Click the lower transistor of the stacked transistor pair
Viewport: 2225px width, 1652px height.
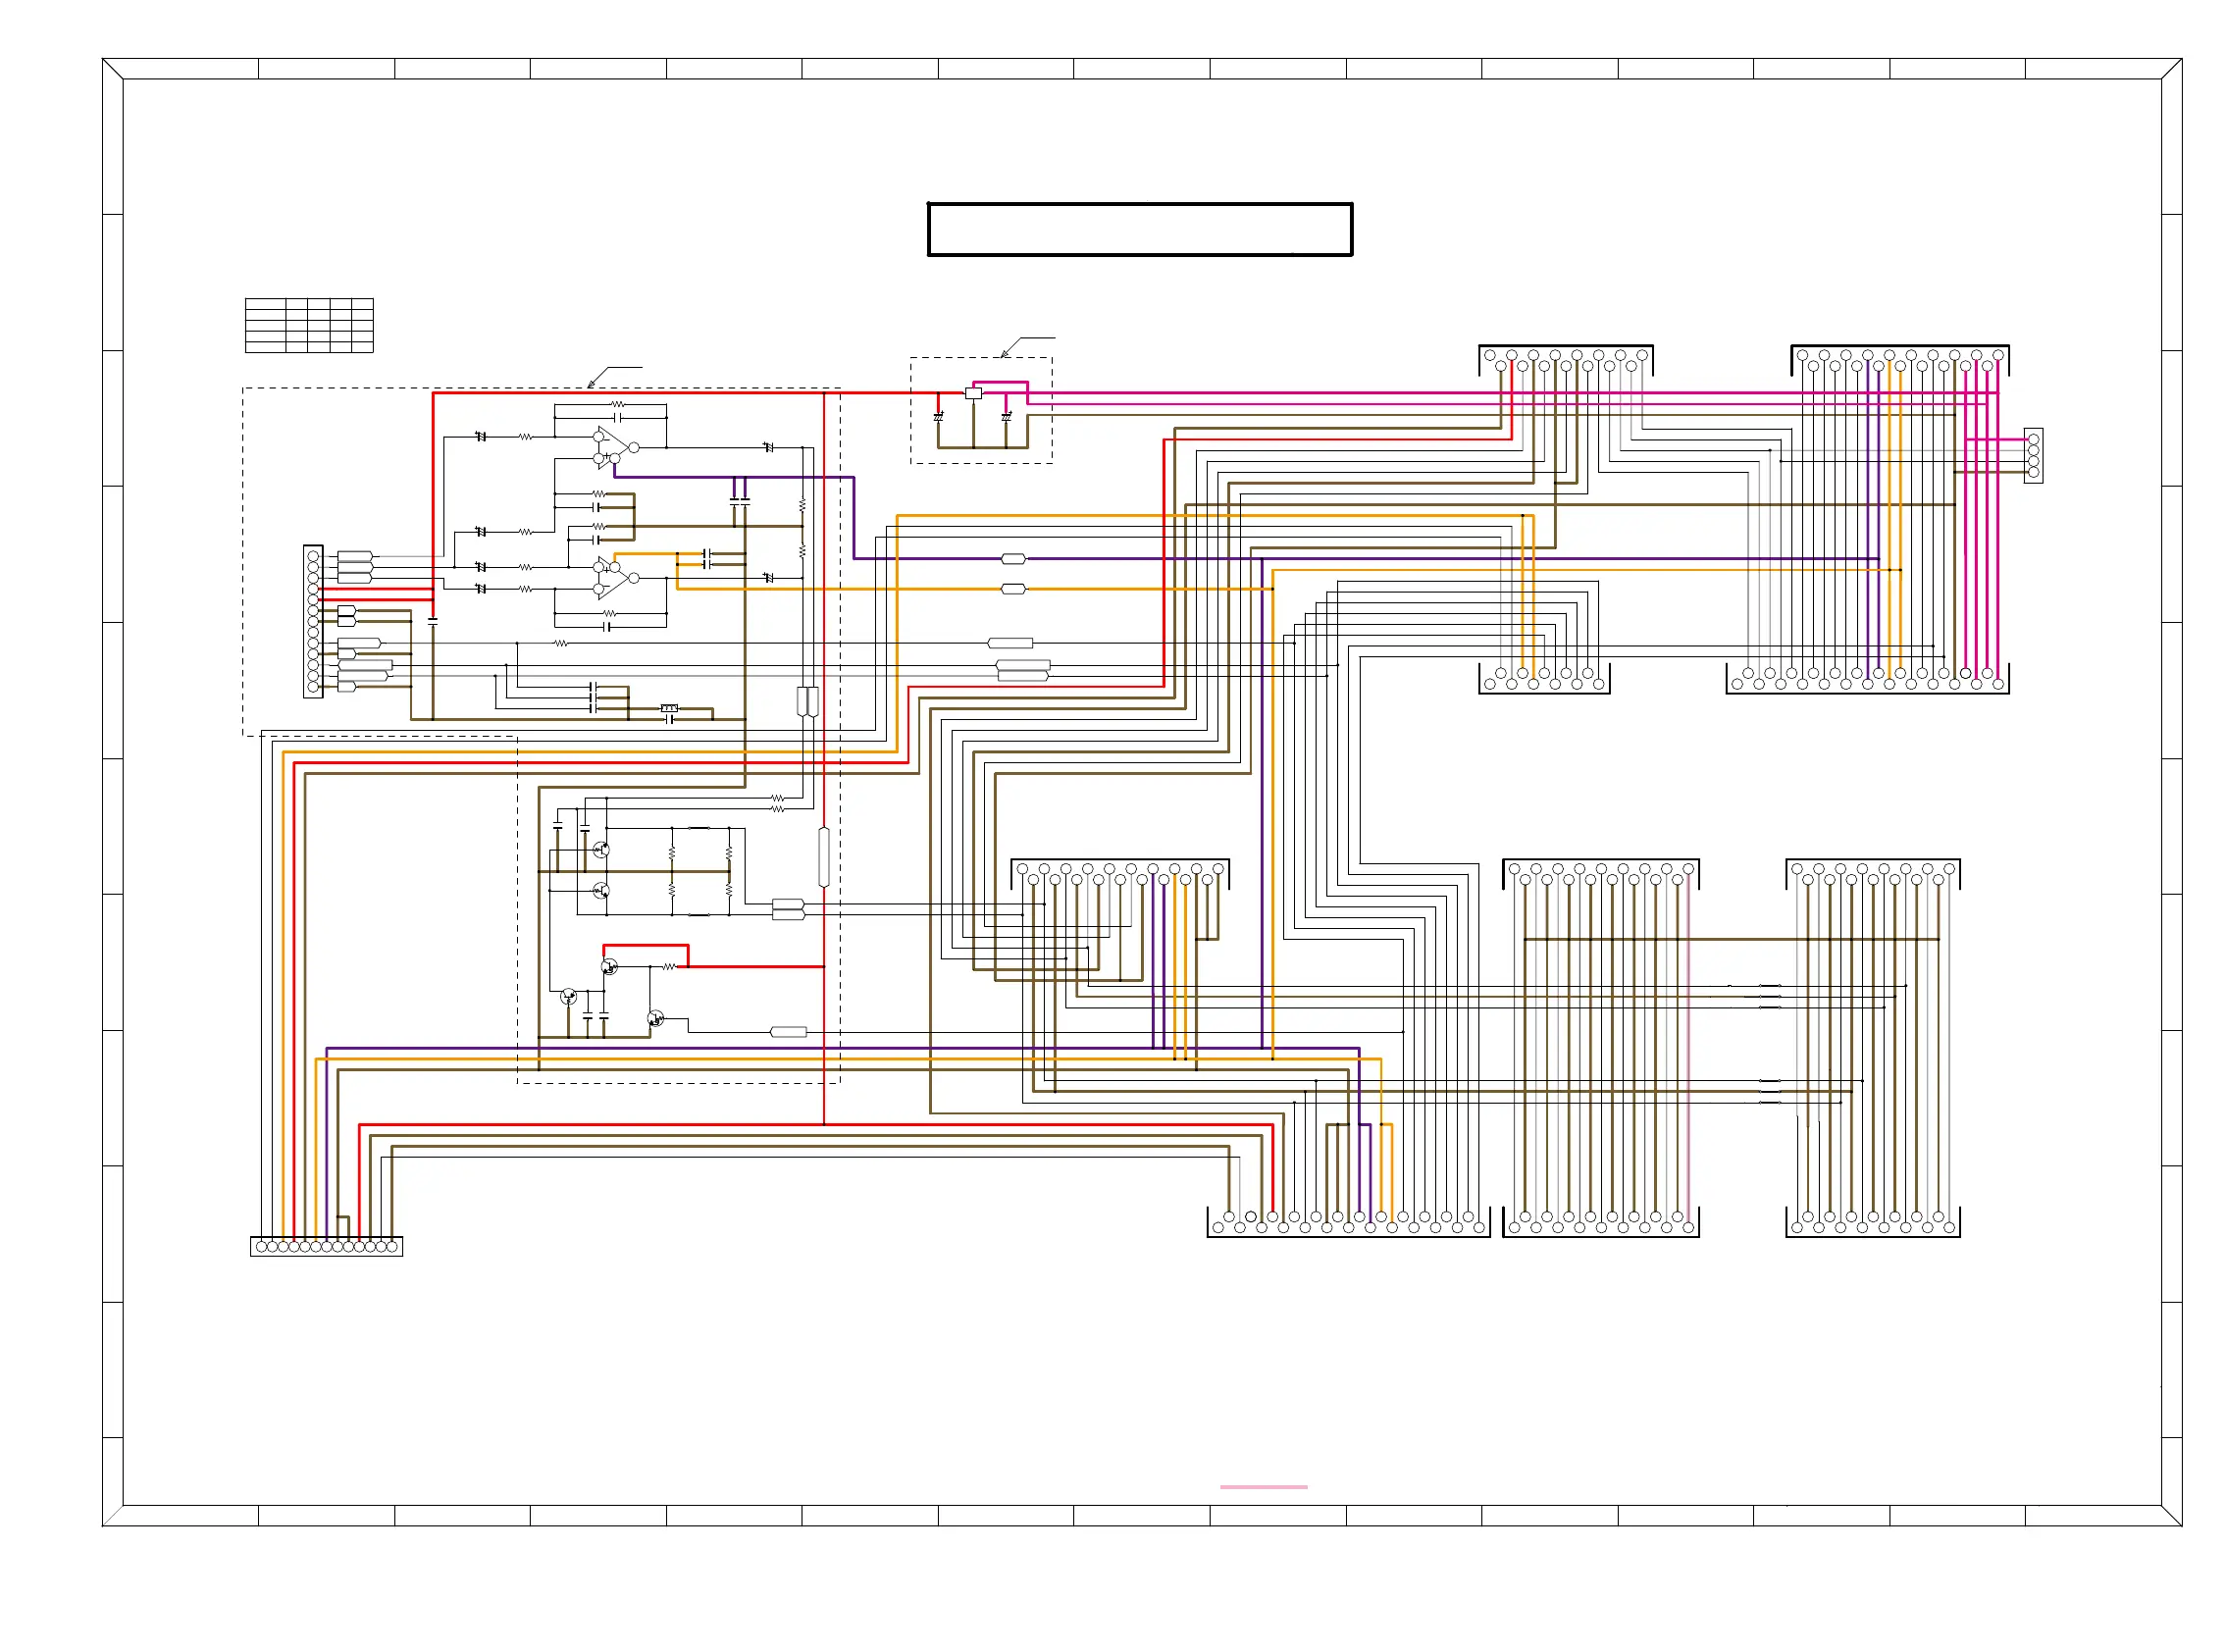(x=601, y=890)
